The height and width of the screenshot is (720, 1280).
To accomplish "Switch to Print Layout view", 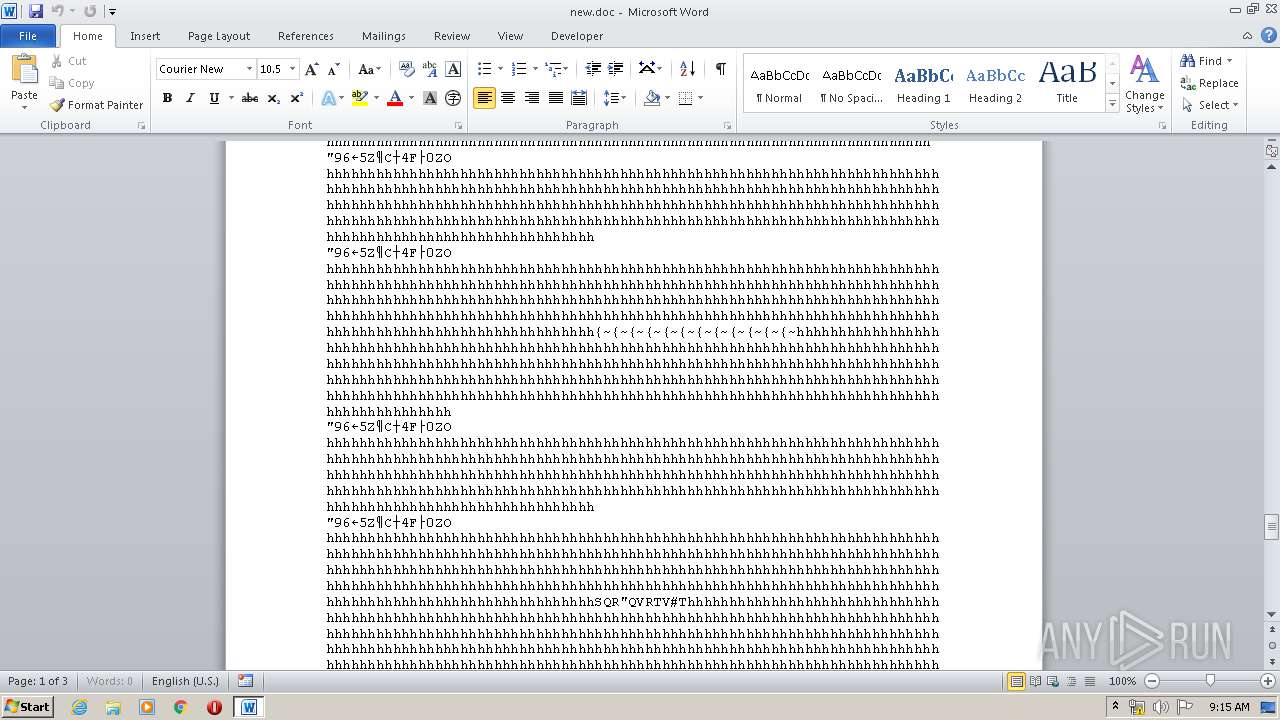I will [x=1016, y=681].
